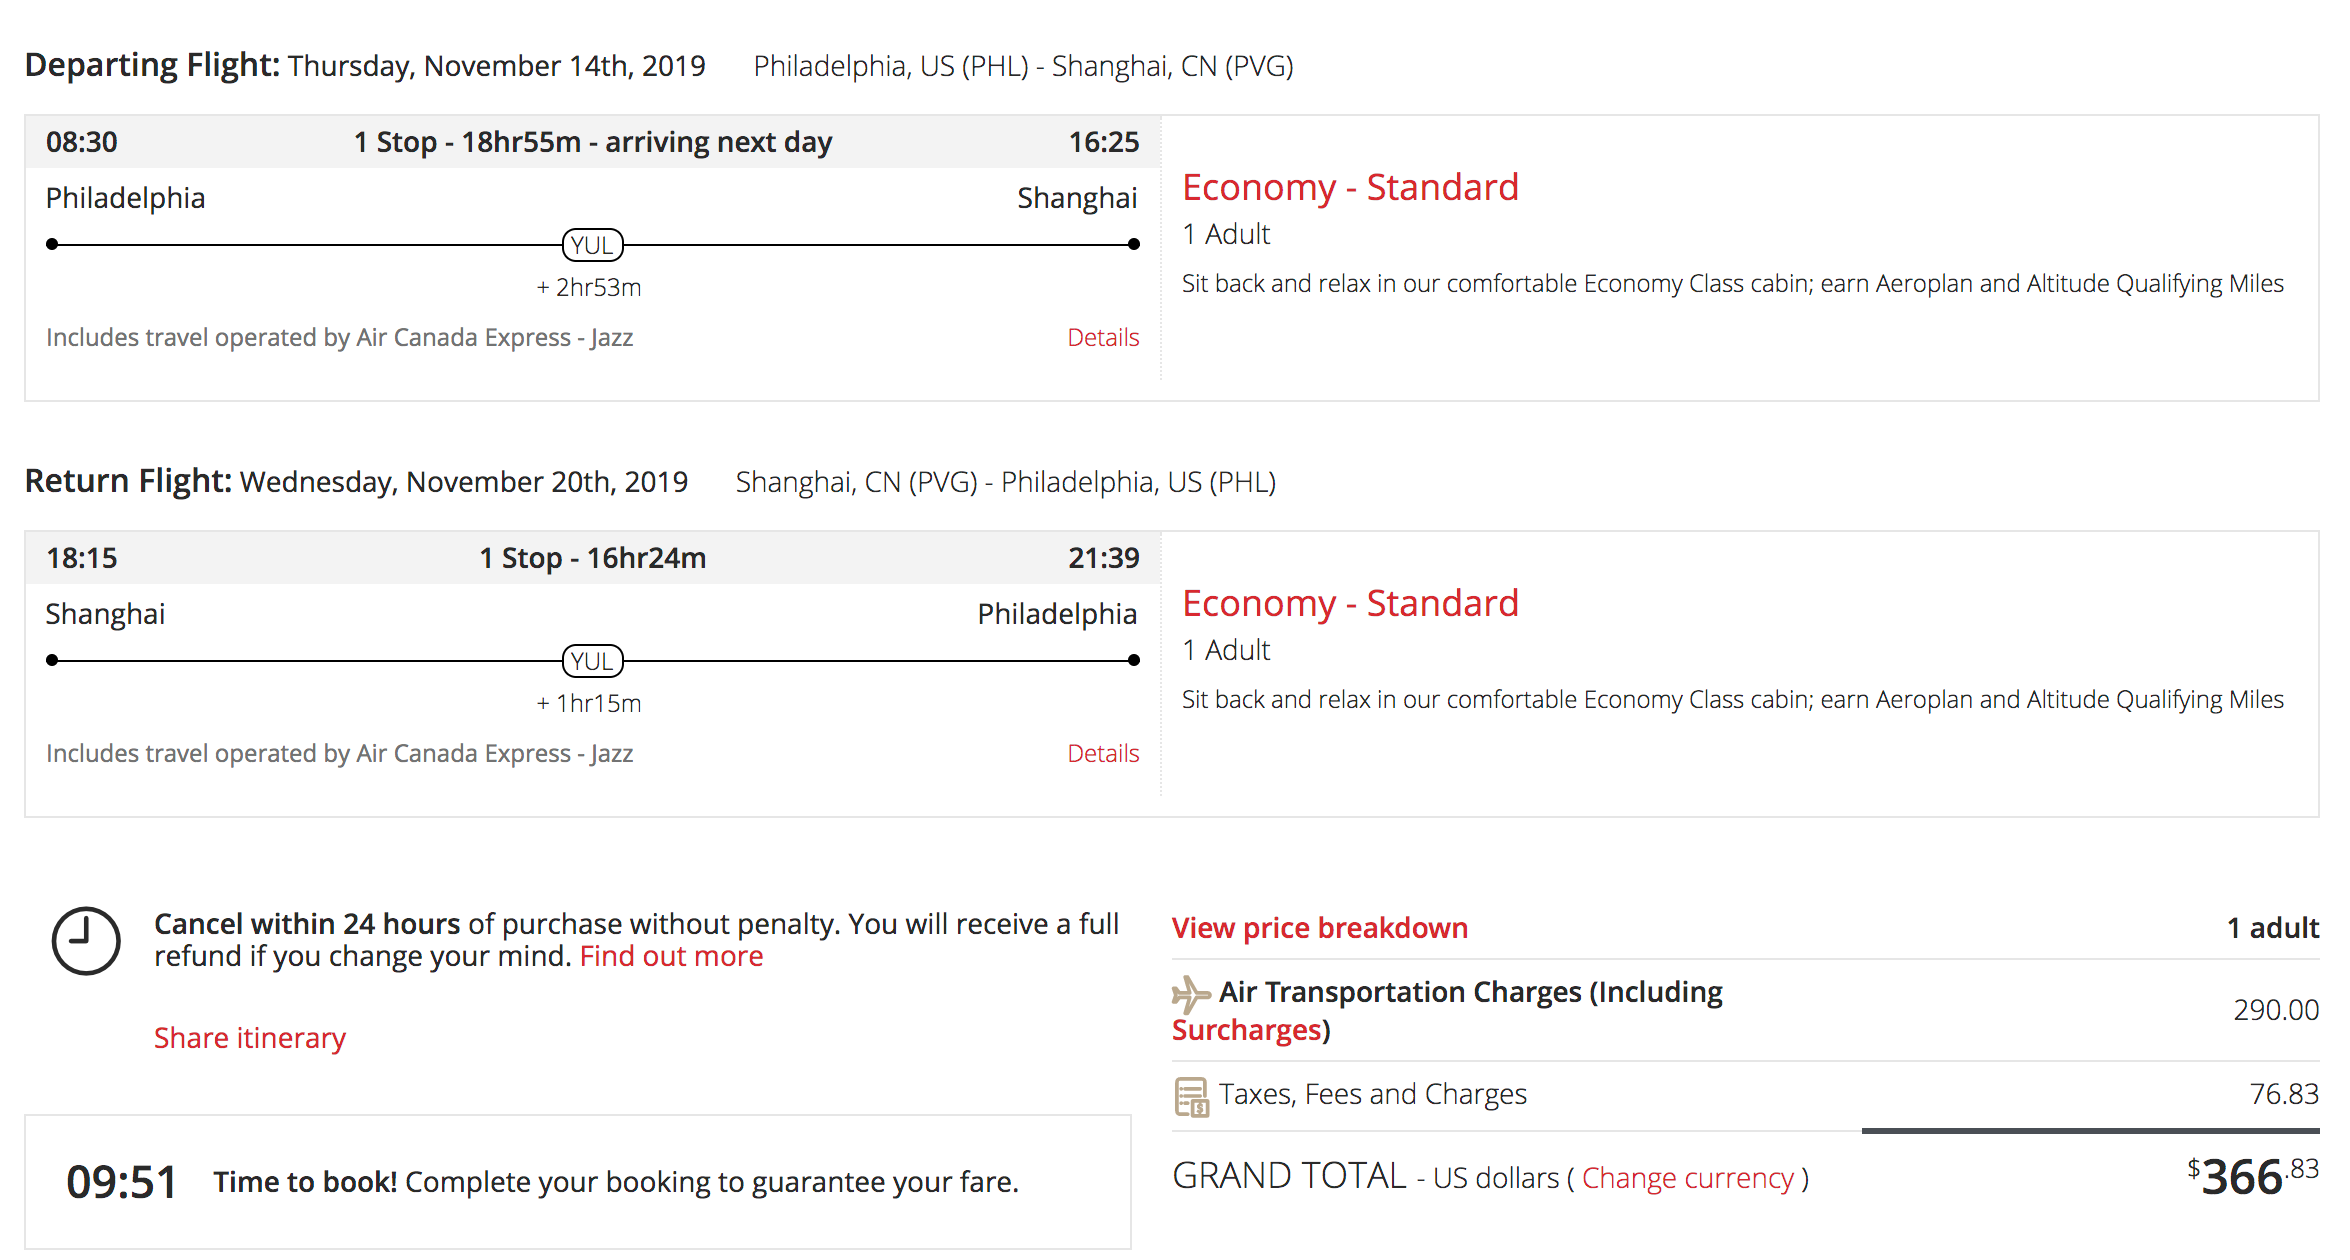
Task: Open the Find out more cancellation link
Action: [671, 956]
